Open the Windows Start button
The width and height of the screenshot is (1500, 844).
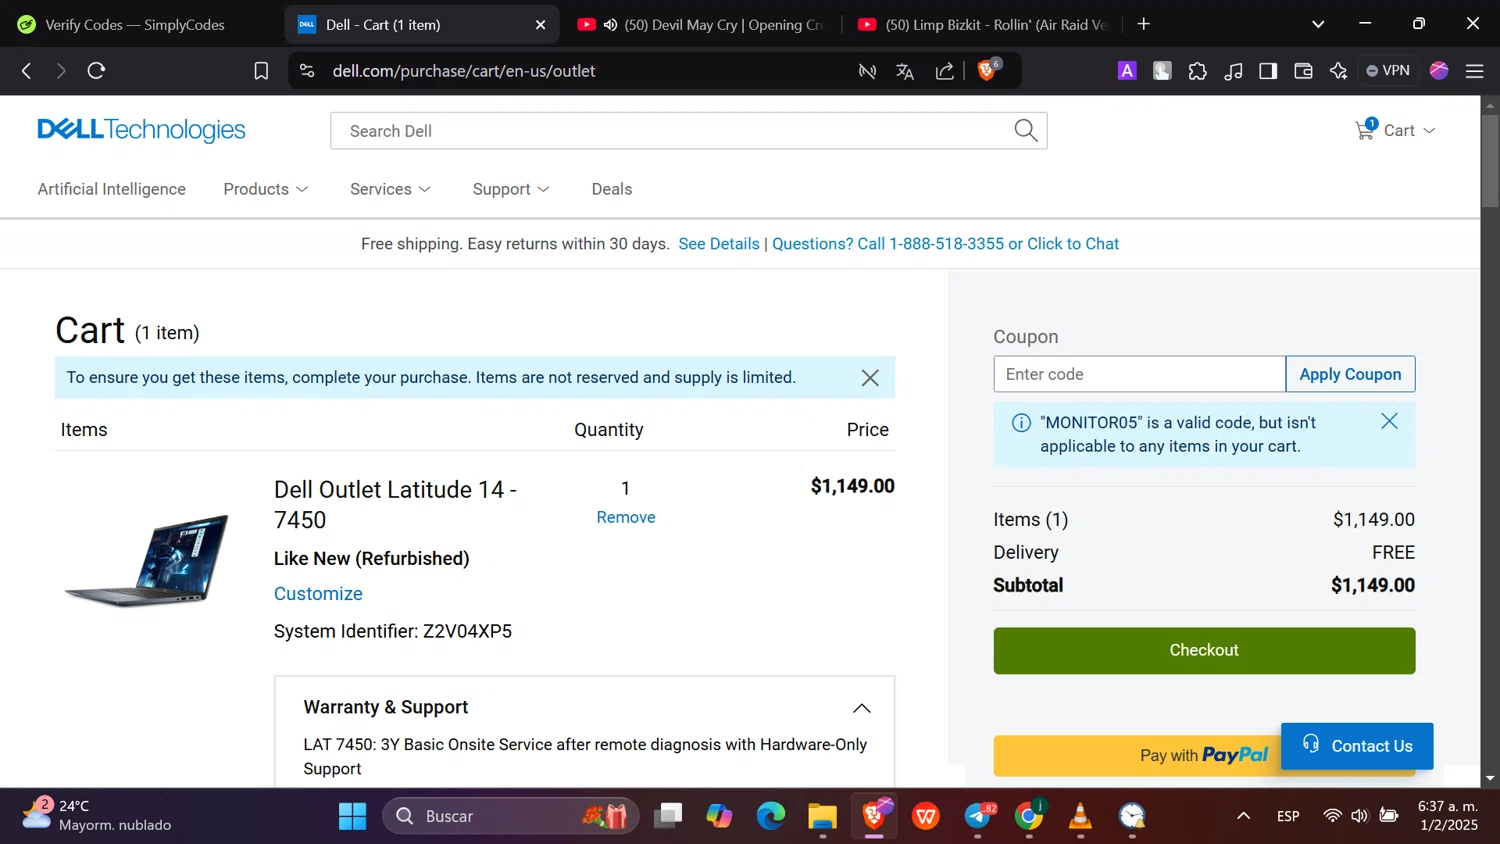coord(352,816)
